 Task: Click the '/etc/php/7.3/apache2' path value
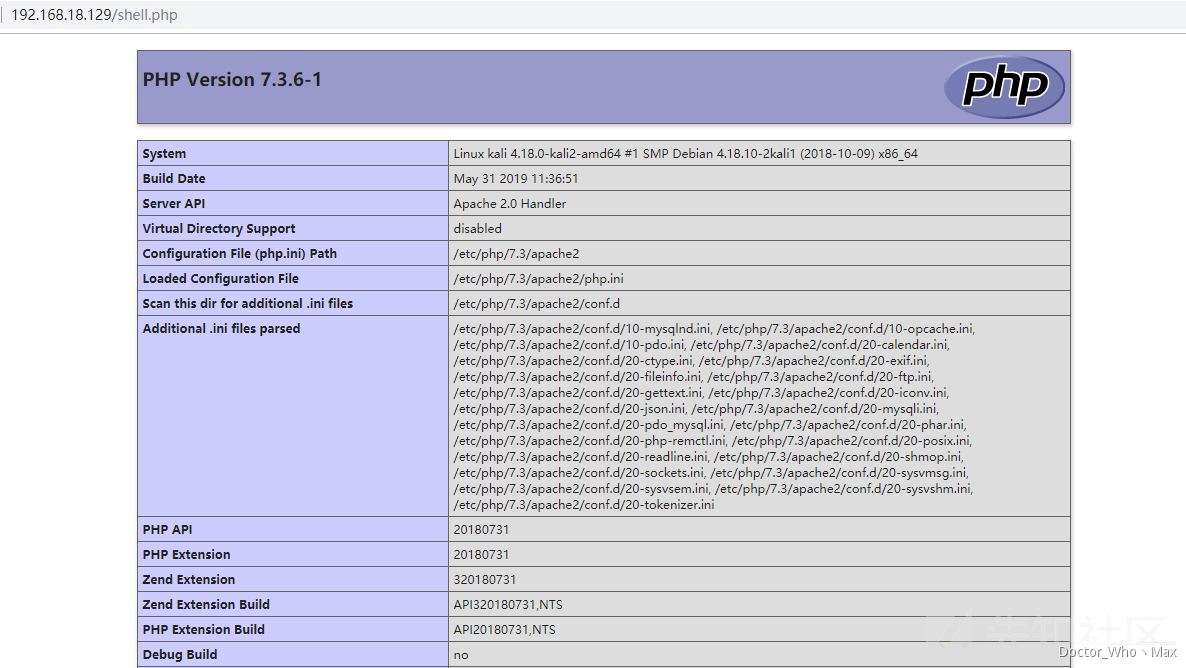coord(517,253)
